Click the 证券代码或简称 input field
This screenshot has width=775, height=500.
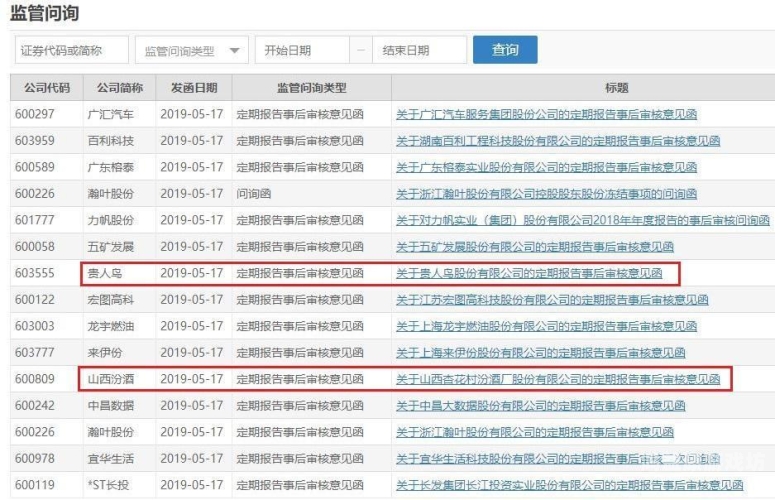pyautogui.click(x=72, y=50)
